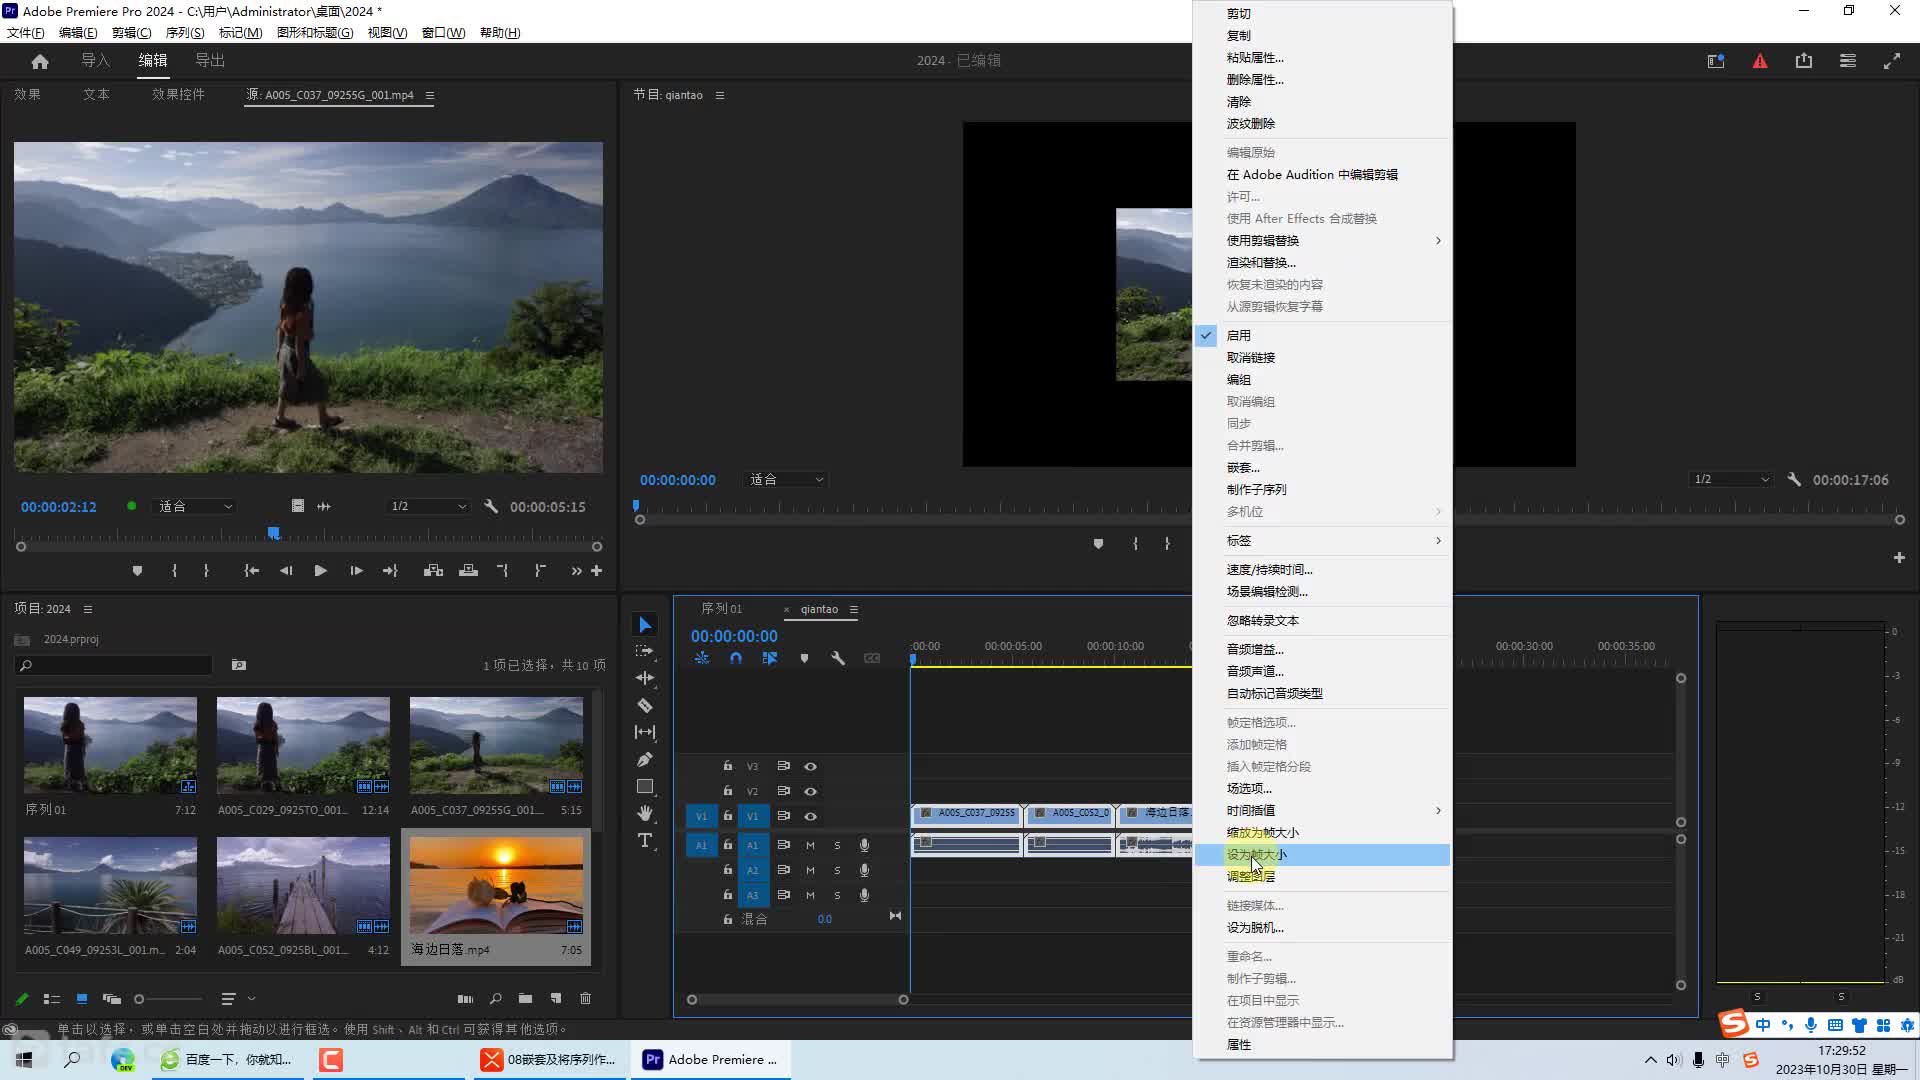Image resolution: width=1920 pixels, height=1080 pixels.
Task: Select the Type tool
Action: click(645, 840)
